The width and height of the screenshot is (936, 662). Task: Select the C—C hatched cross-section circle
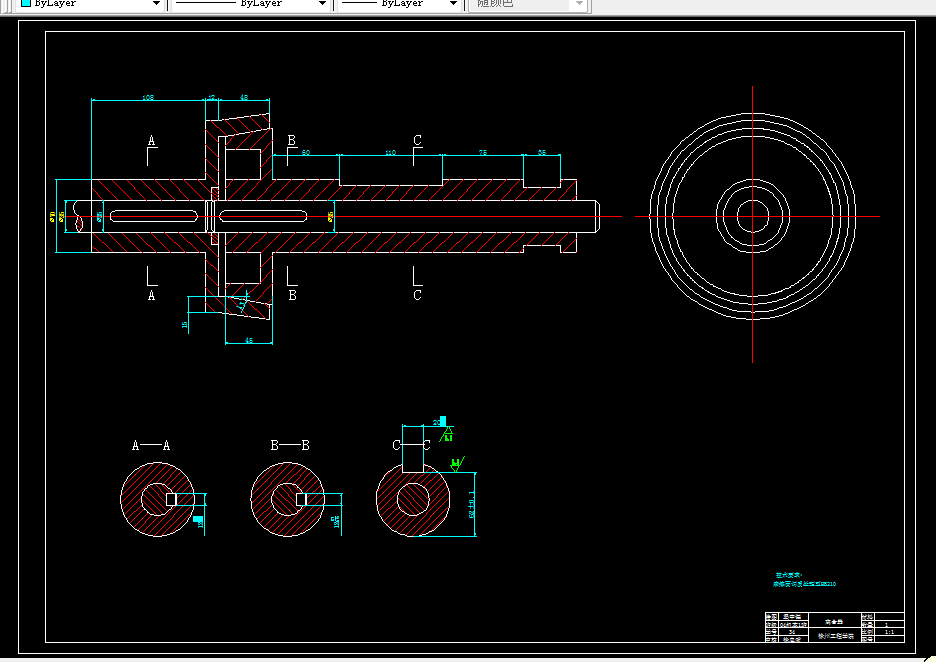[x=413, y=499]
